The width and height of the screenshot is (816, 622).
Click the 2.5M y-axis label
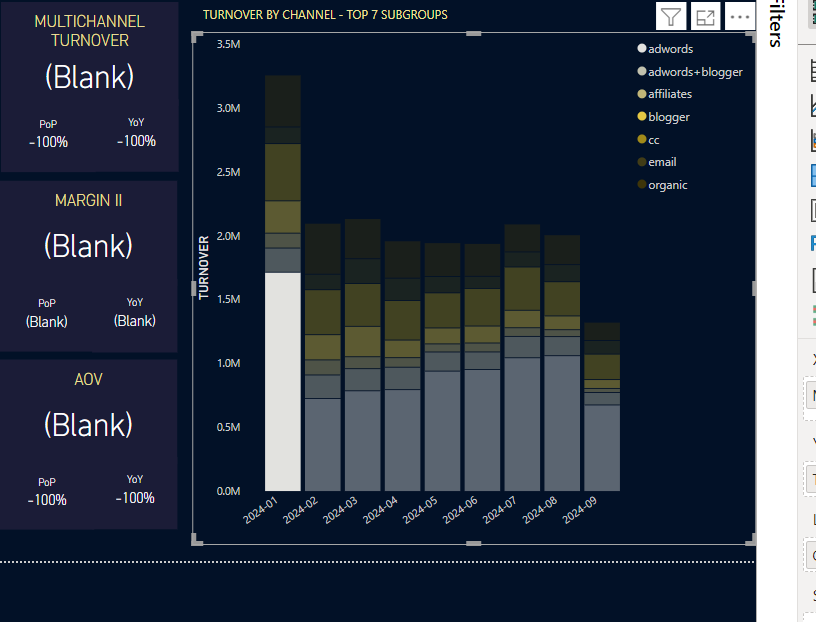(x=228, y=172)
